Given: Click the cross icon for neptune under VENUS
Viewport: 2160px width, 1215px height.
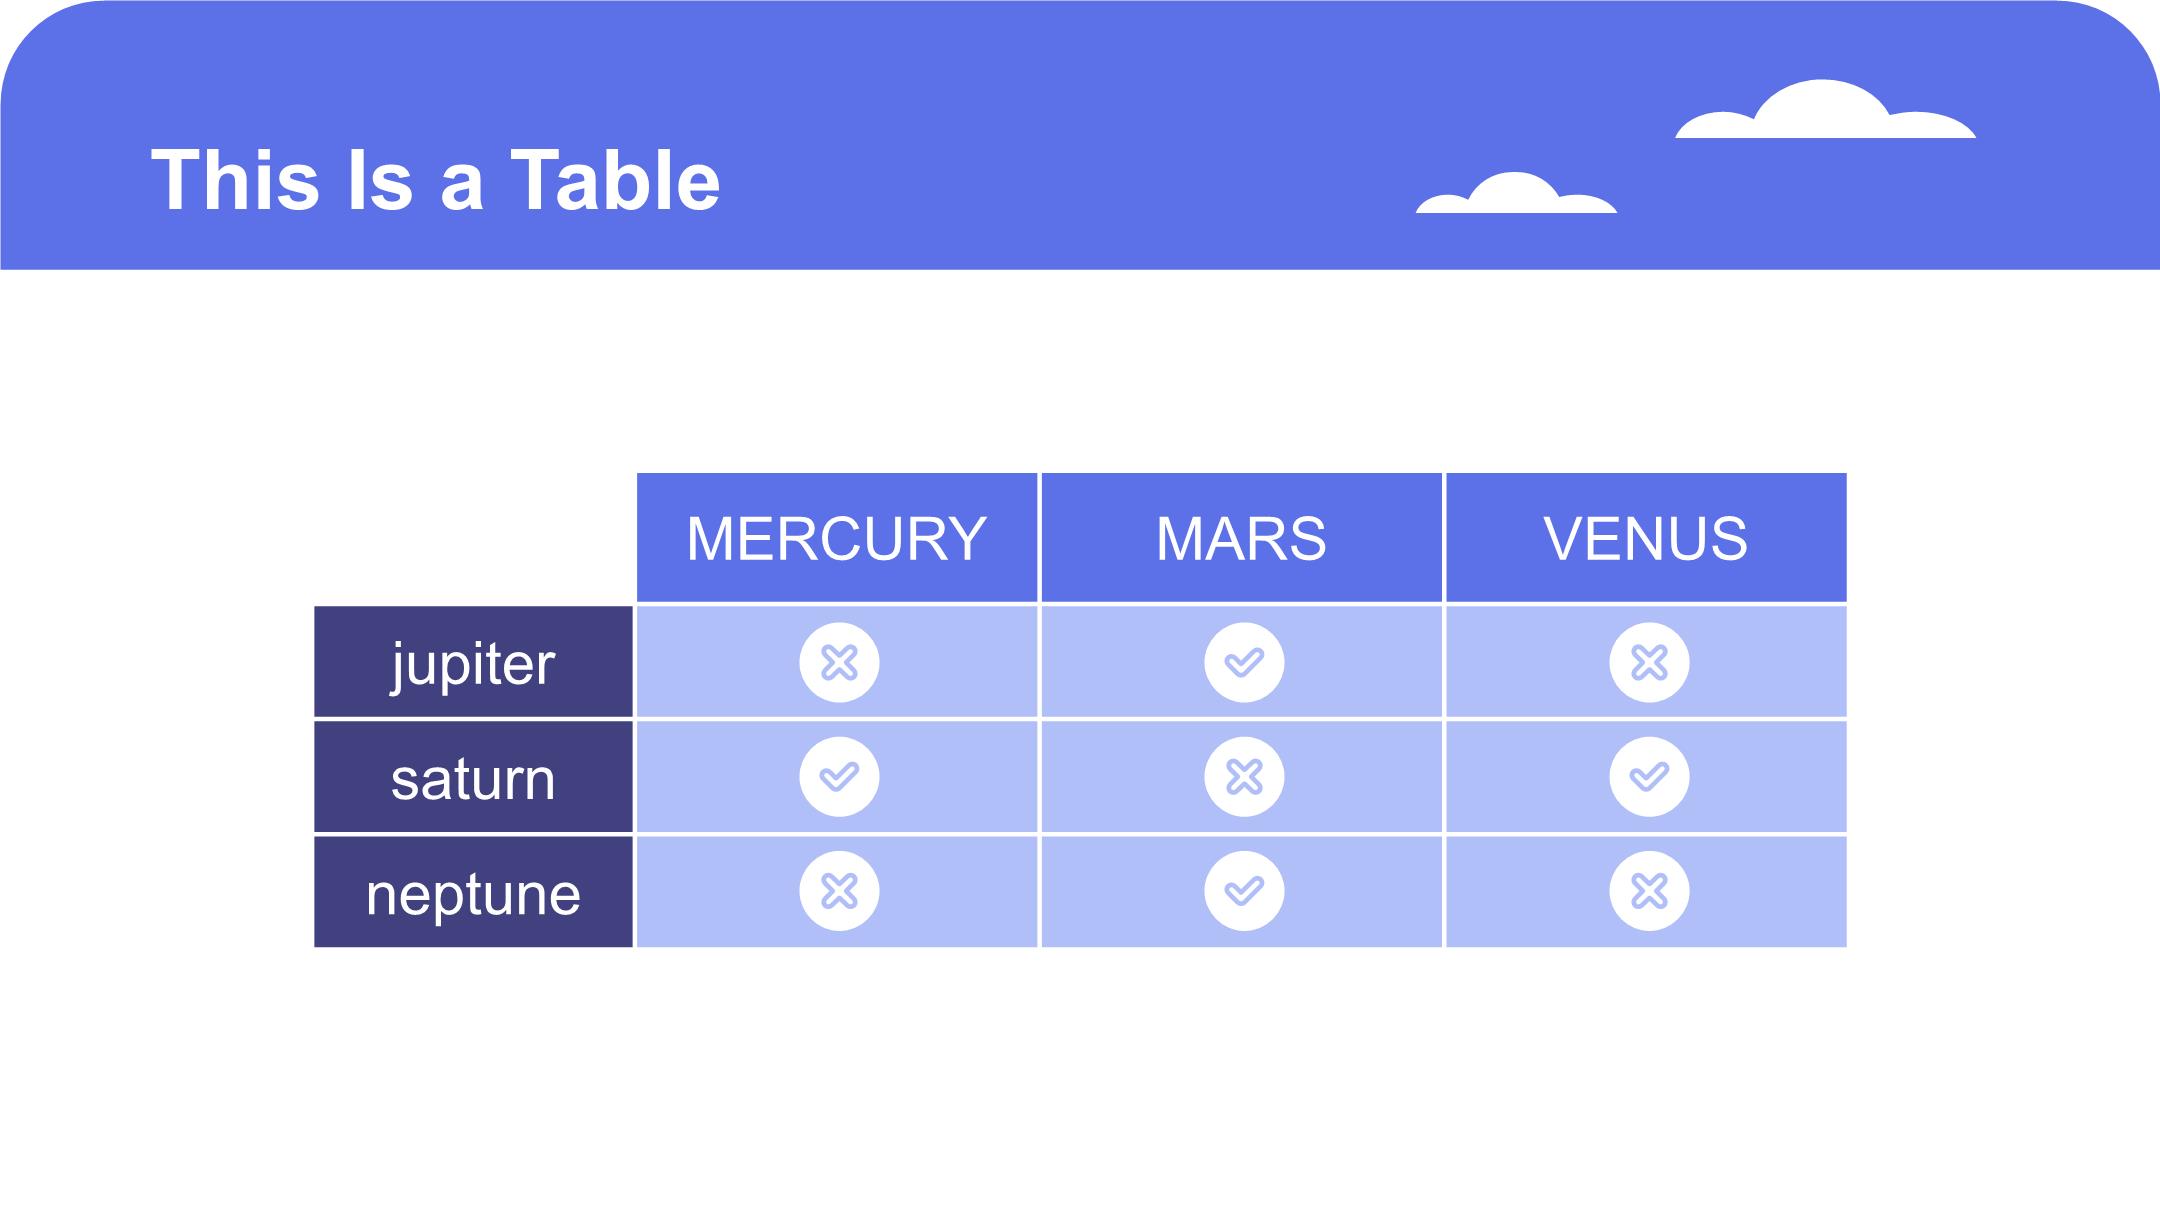Looking at the screenshot, I should tap(1649, 891).
